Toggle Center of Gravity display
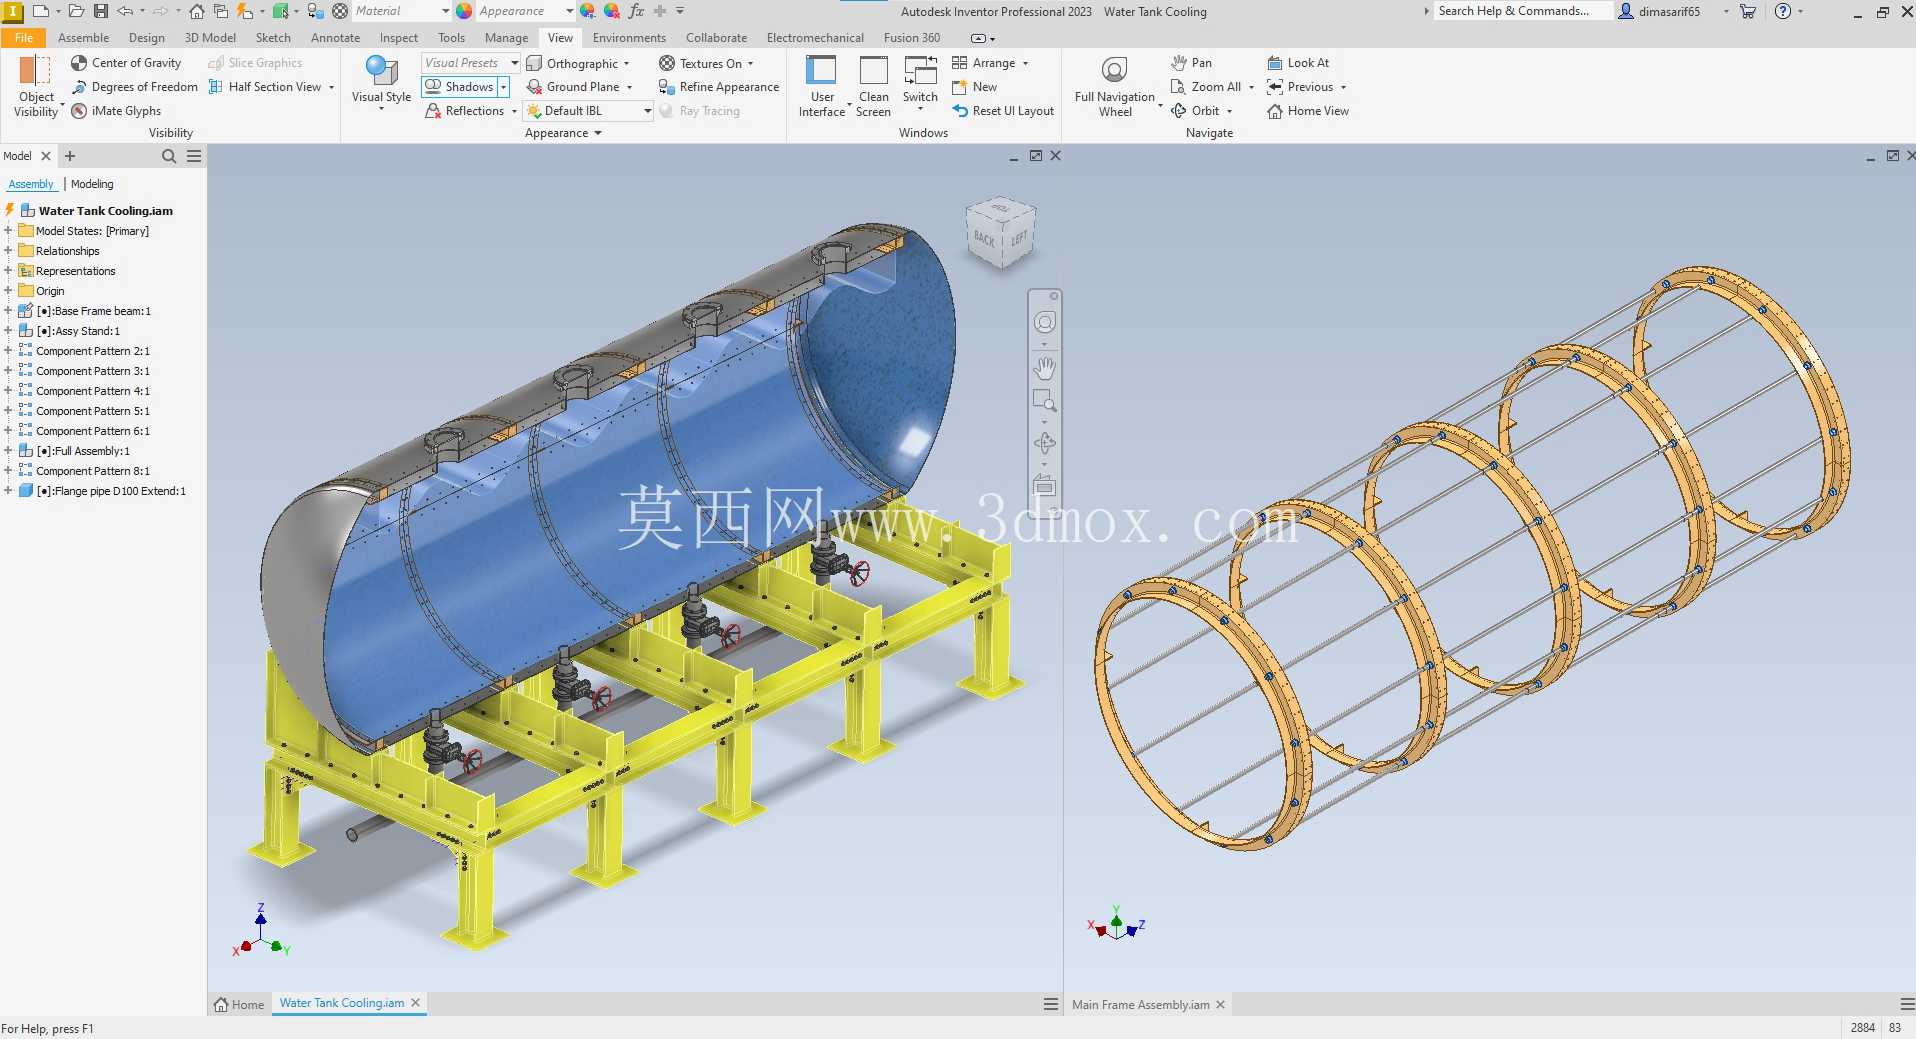Image resolution: width=1916 pixels, height=1039 pixels. (126, 63)
